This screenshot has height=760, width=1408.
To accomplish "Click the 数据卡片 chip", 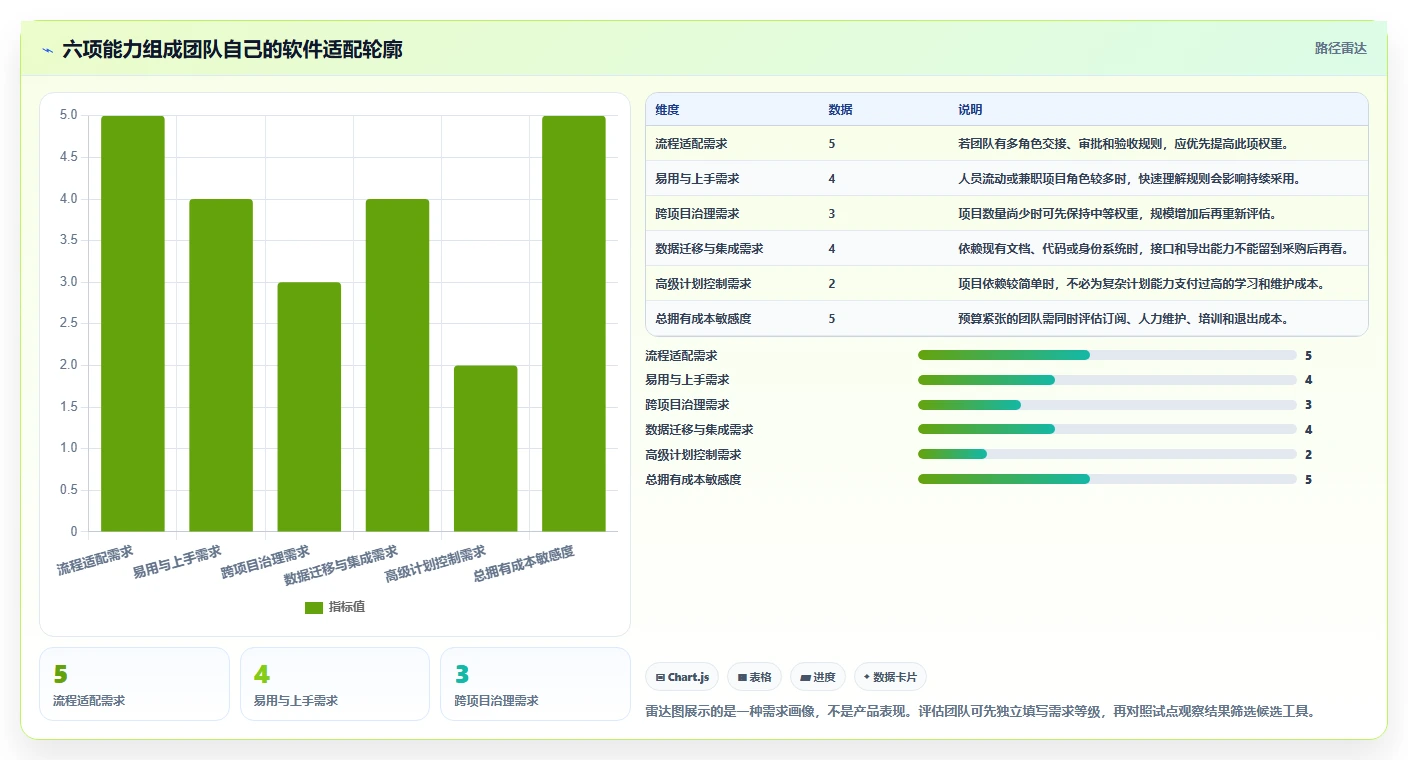I will [x=890, y=677].
